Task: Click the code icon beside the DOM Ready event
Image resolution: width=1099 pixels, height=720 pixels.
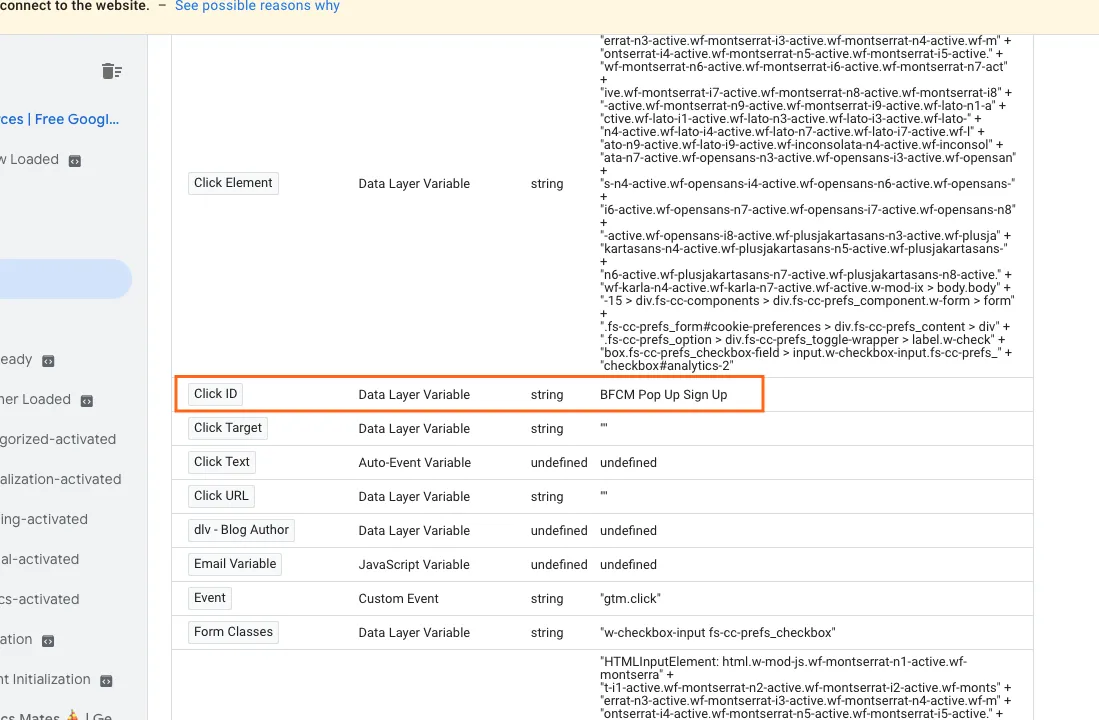Action: click(48, 361)
